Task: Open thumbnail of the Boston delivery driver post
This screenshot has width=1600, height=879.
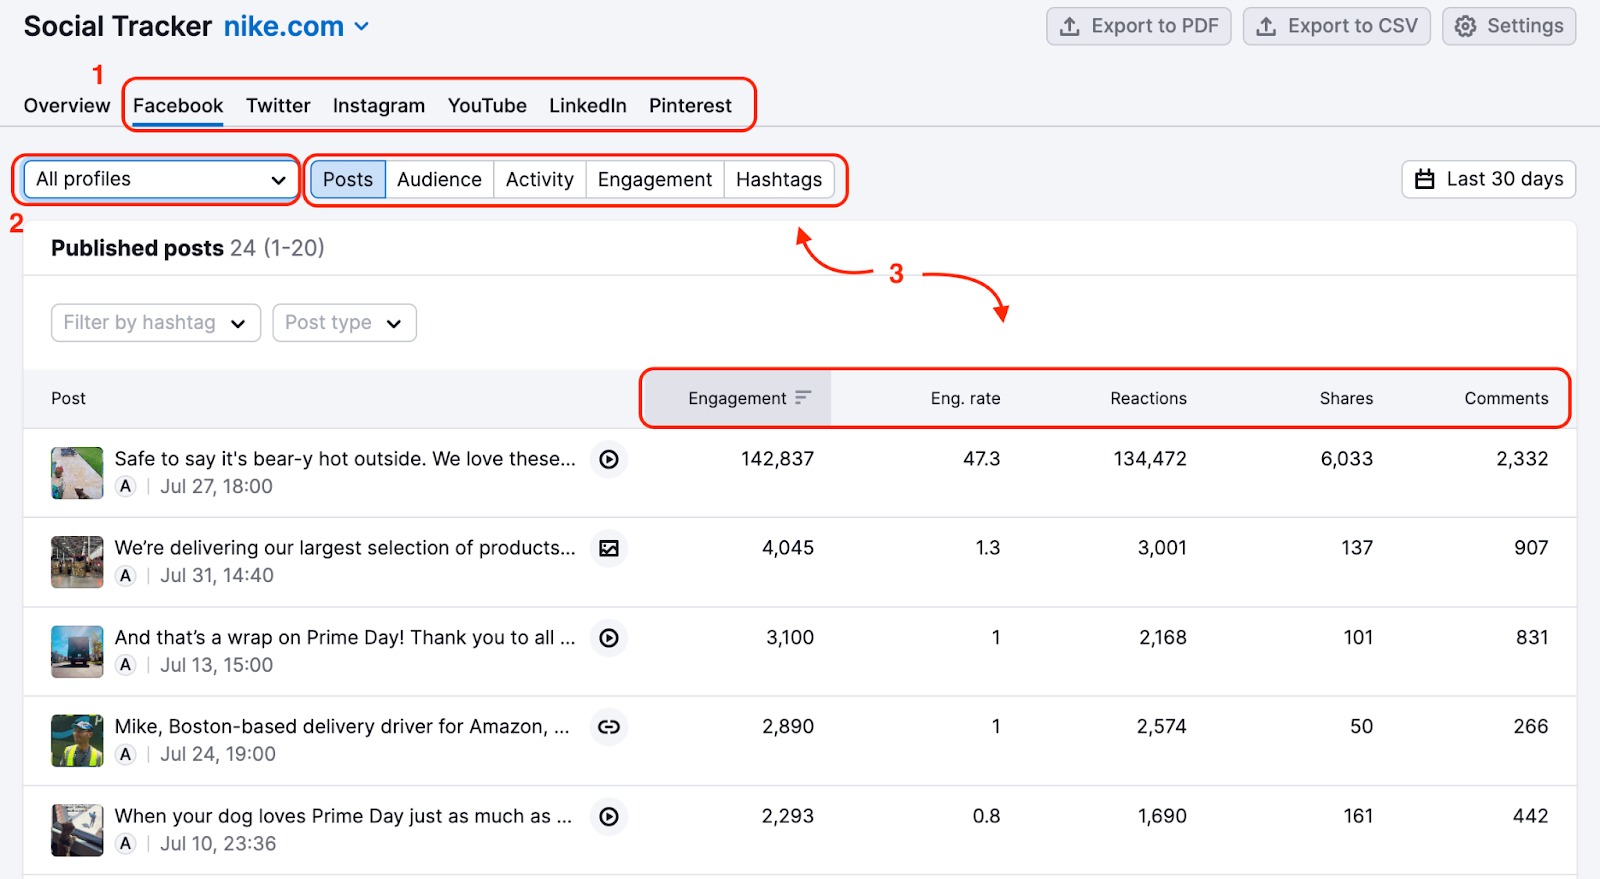Action: 77,741
